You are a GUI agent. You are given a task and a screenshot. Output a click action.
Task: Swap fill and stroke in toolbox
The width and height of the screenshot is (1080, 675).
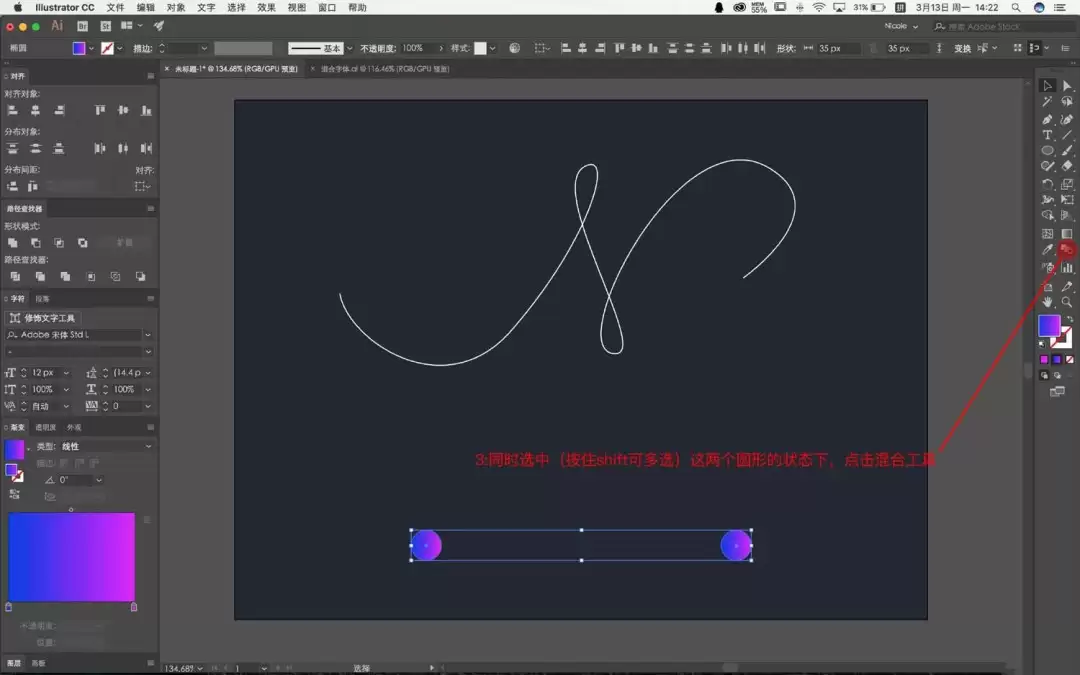1070,319
